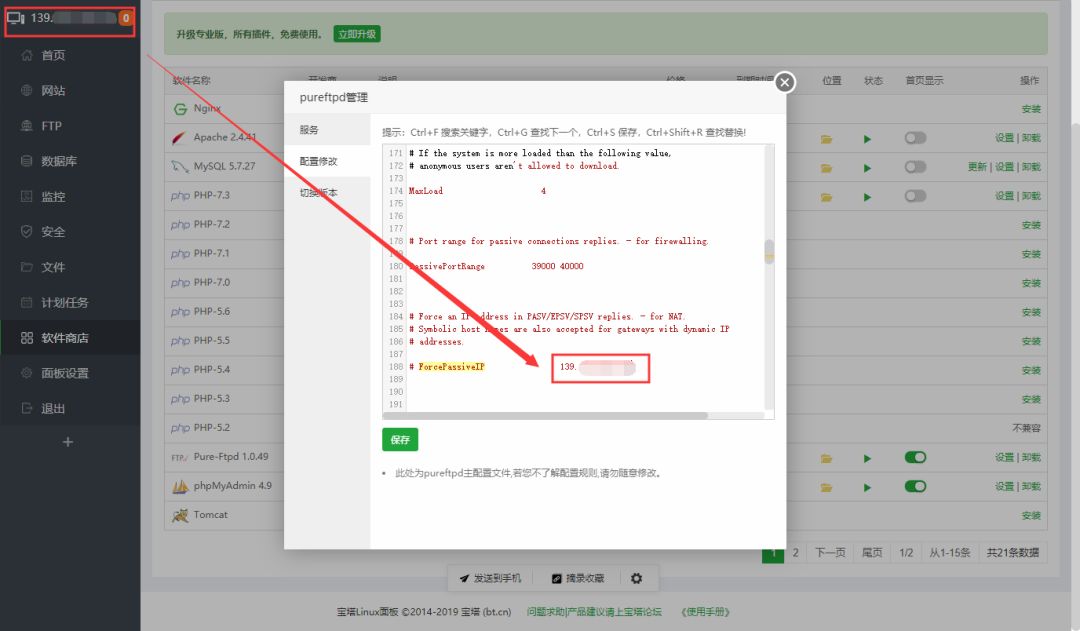
Task: Click the 保存 save button
Action: click(400, 439)
